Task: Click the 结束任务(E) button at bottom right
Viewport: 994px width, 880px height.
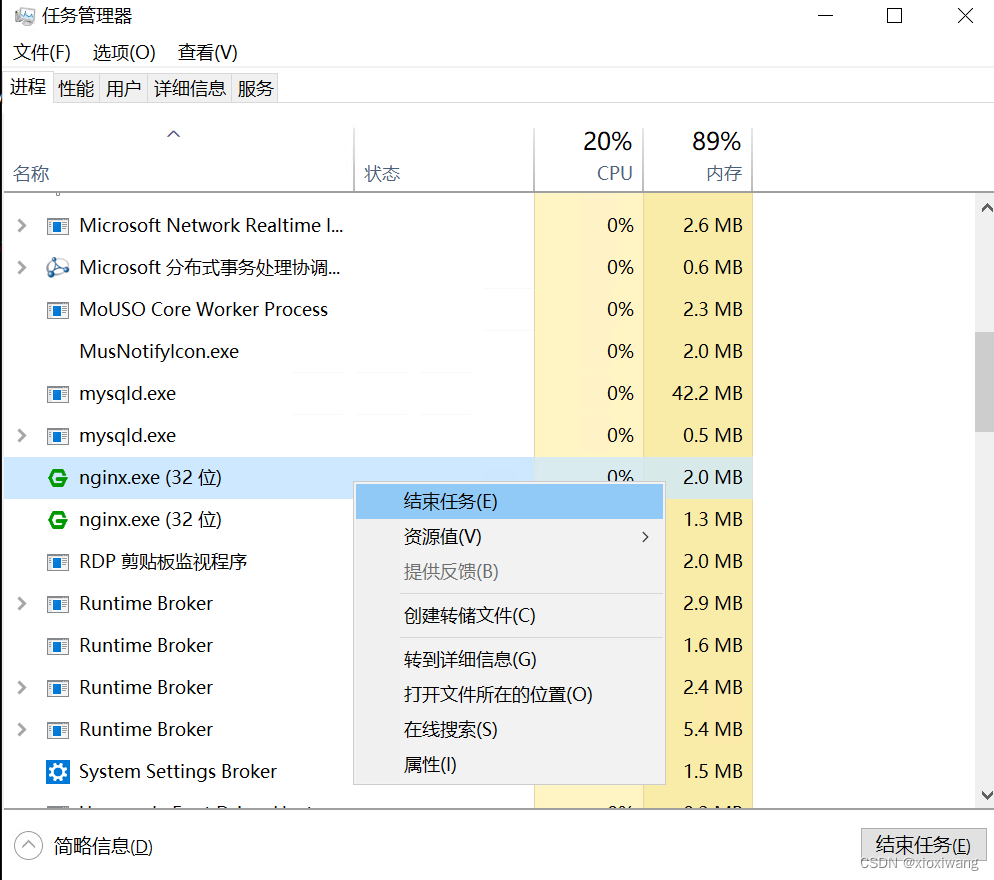Action: pos(923,845)
